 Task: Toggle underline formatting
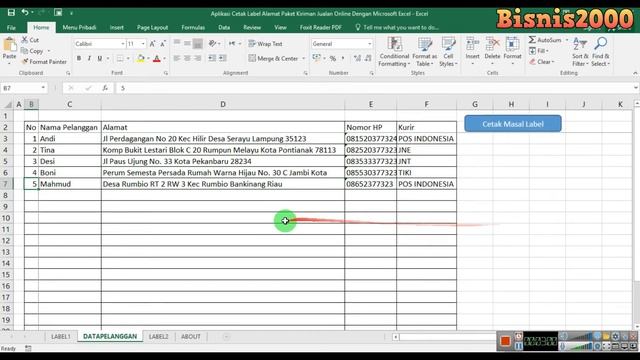pos(100,58)
